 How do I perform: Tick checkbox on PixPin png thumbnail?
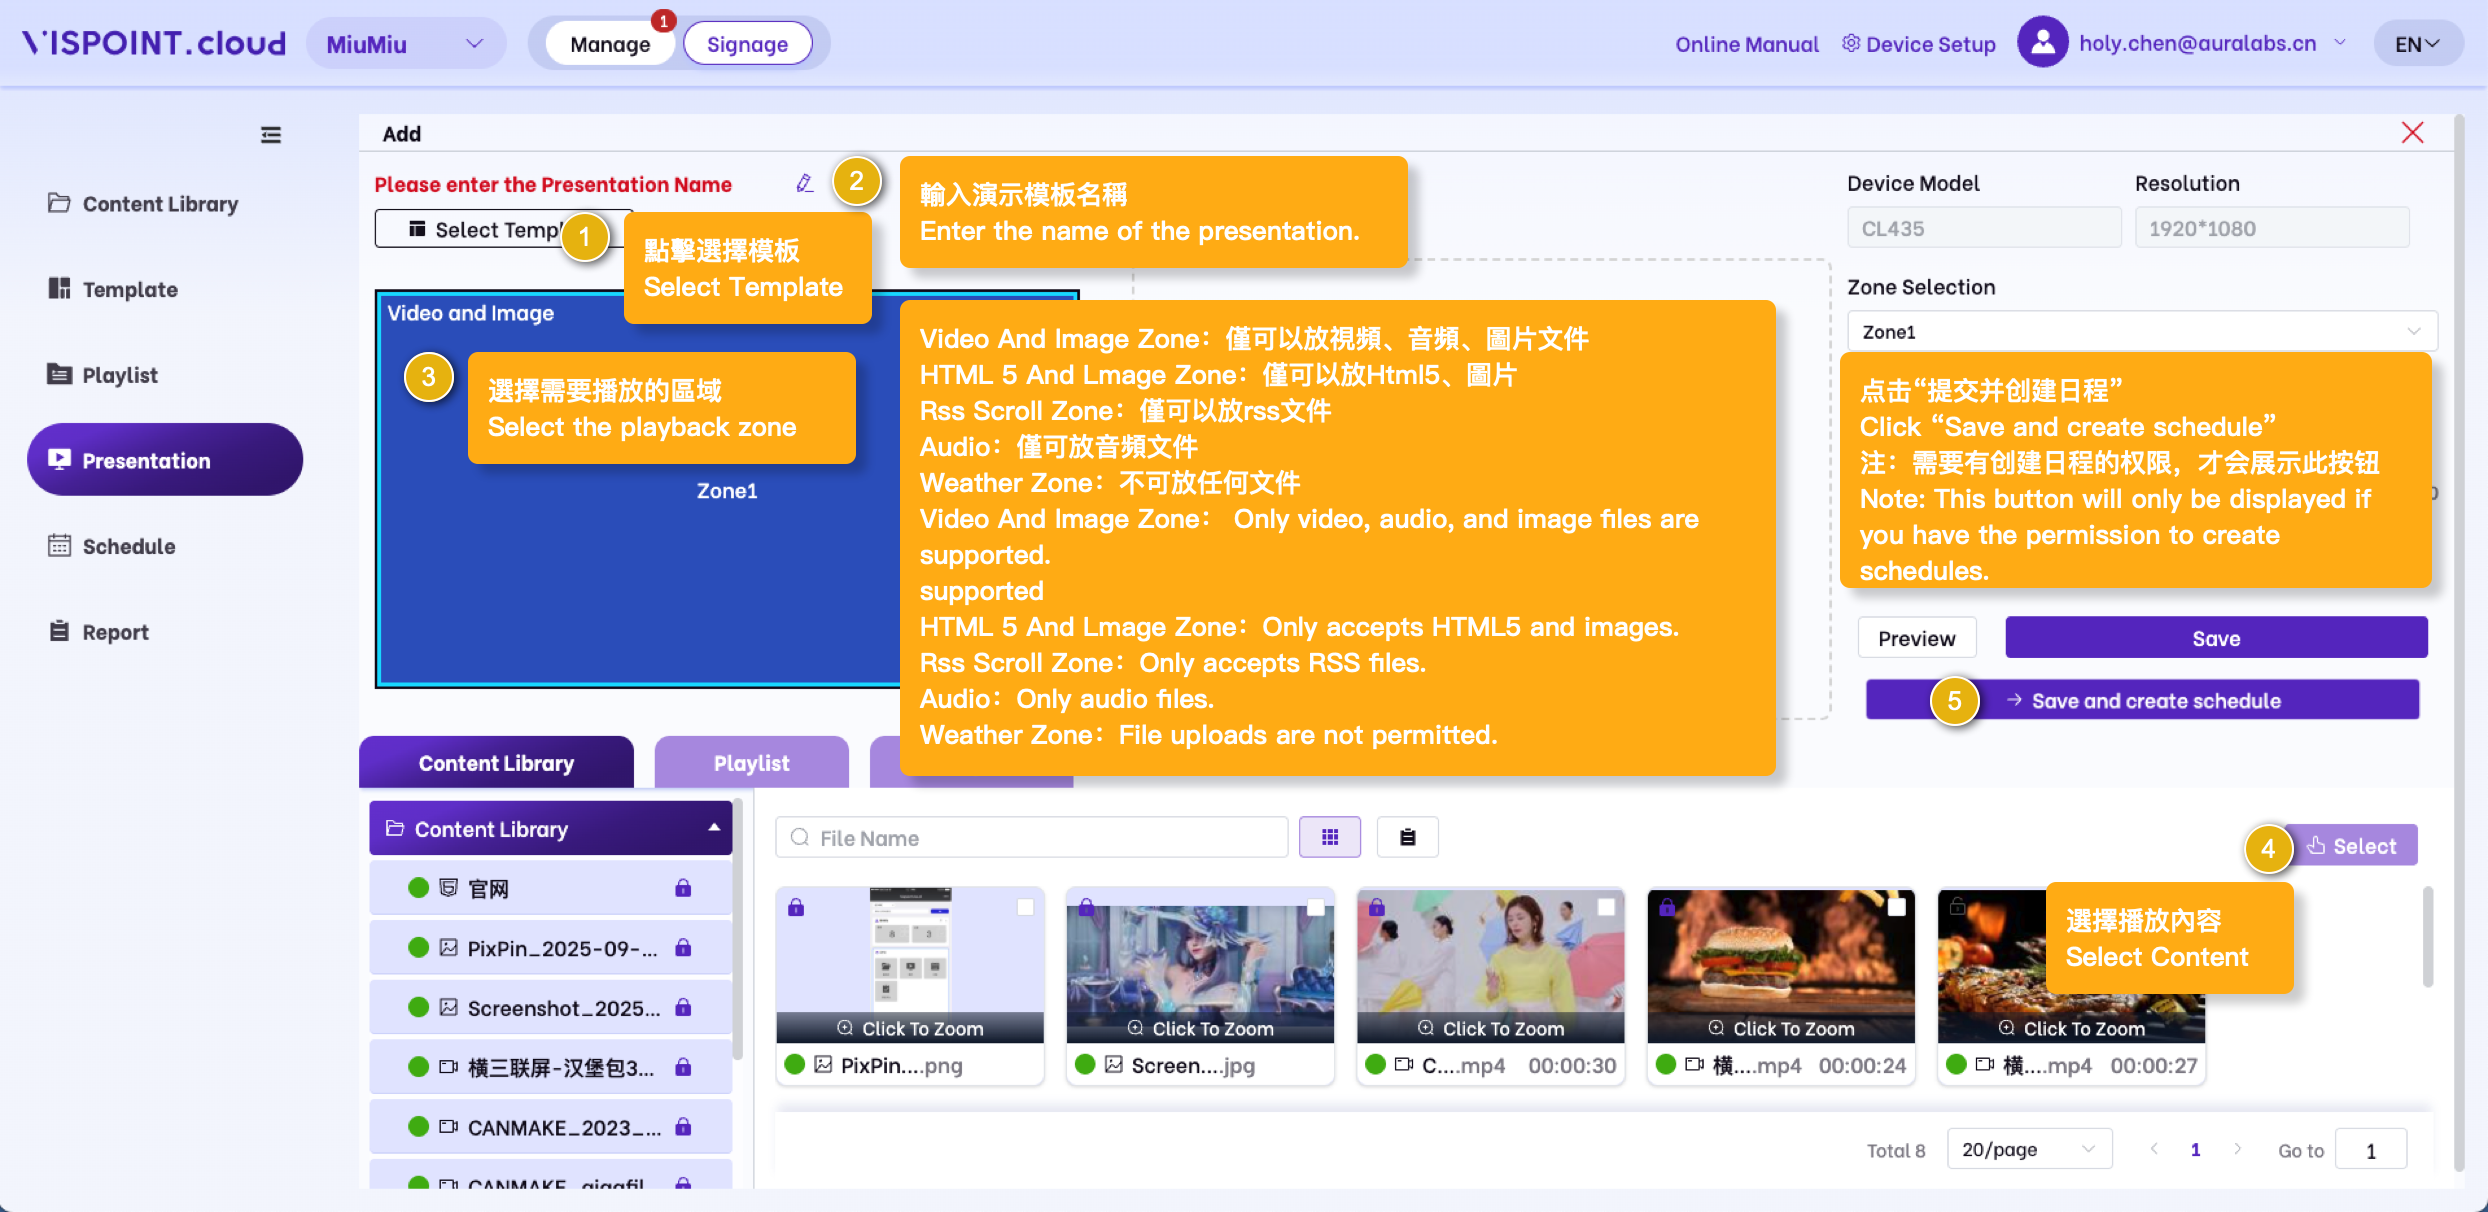tap(1025, 907)
